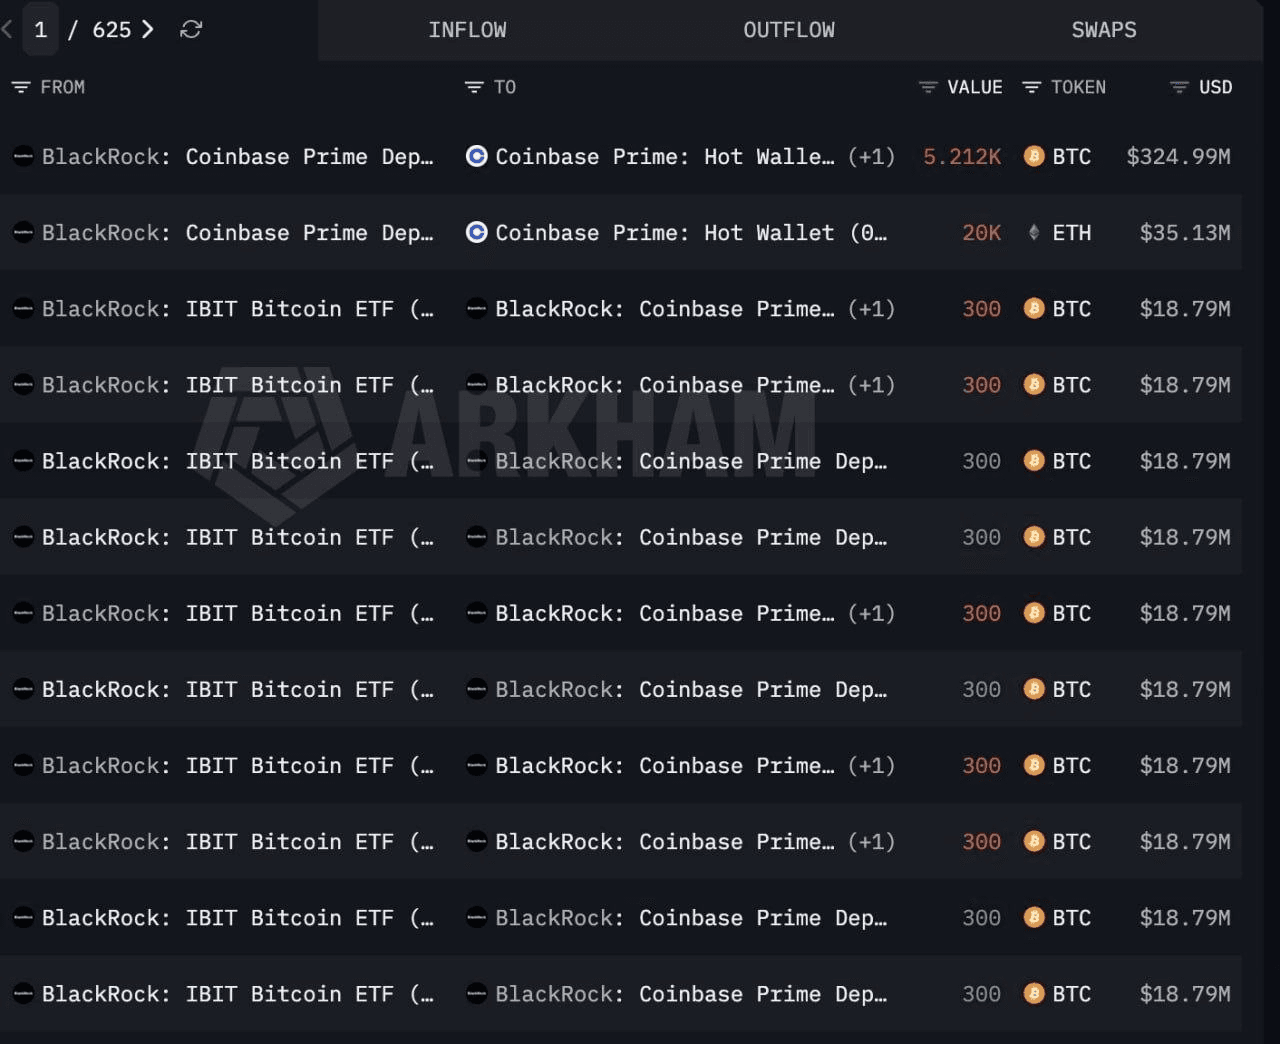Click the Ethereum token icon
This screenshot has width=1280, height=1044.
pyautogui.click(x=1034, y=232)
